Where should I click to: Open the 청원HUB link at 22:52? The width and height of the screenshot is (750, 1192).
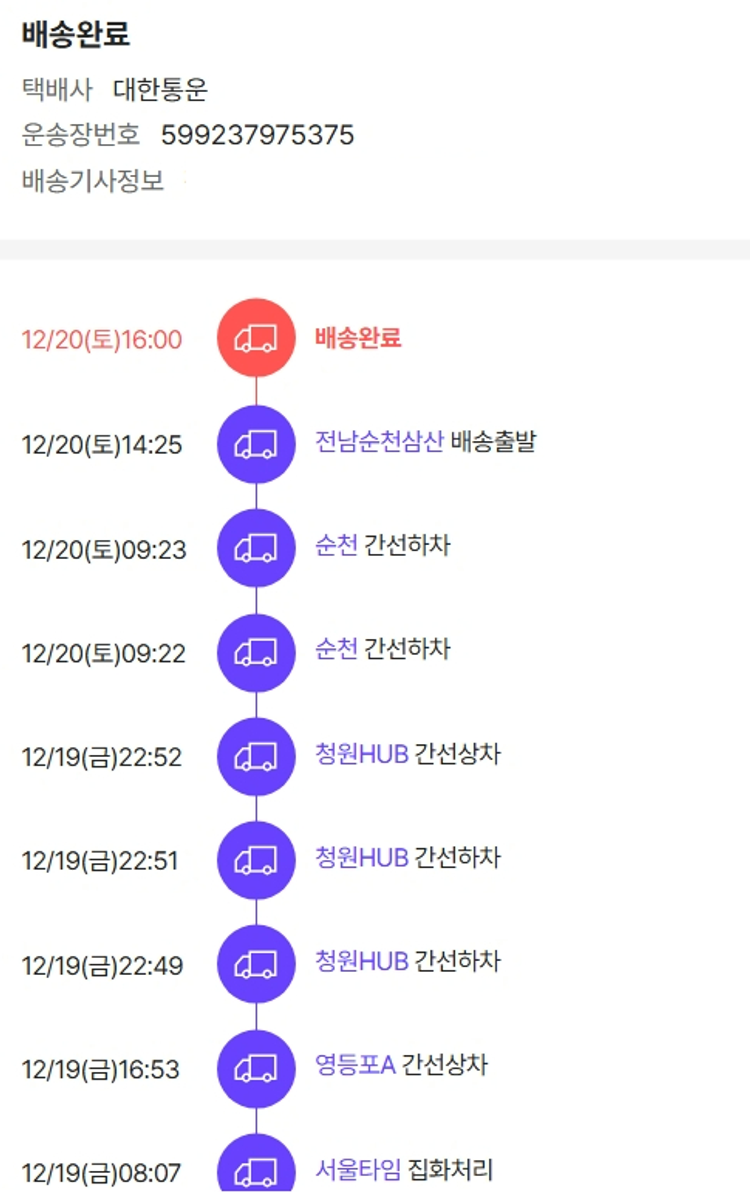(x=362, y=754)
